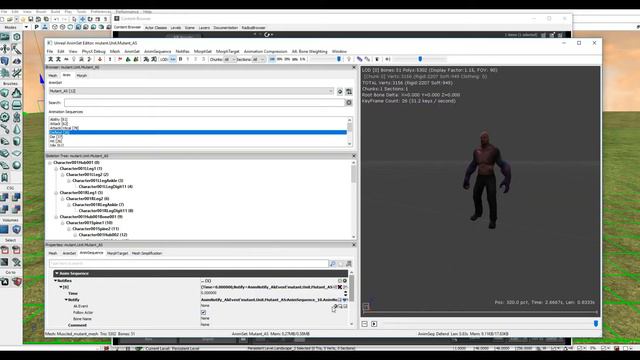The height and width of the screenshot is (360, 640).
Task: Switch to the Mesh tab in Browser panel
Action: tap(53, 76)
